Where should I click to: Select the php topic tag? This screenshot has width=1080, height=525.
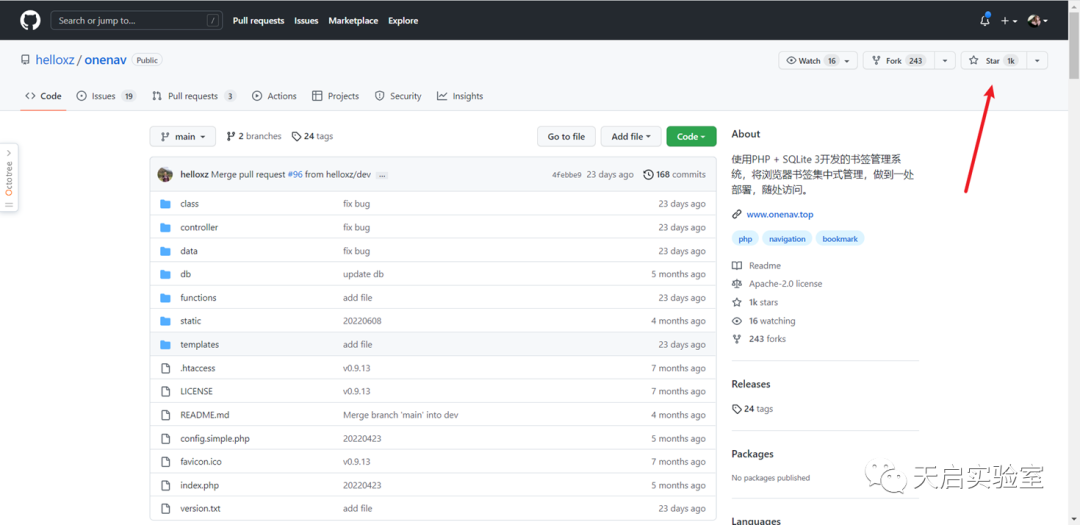[x=745, y=239]
